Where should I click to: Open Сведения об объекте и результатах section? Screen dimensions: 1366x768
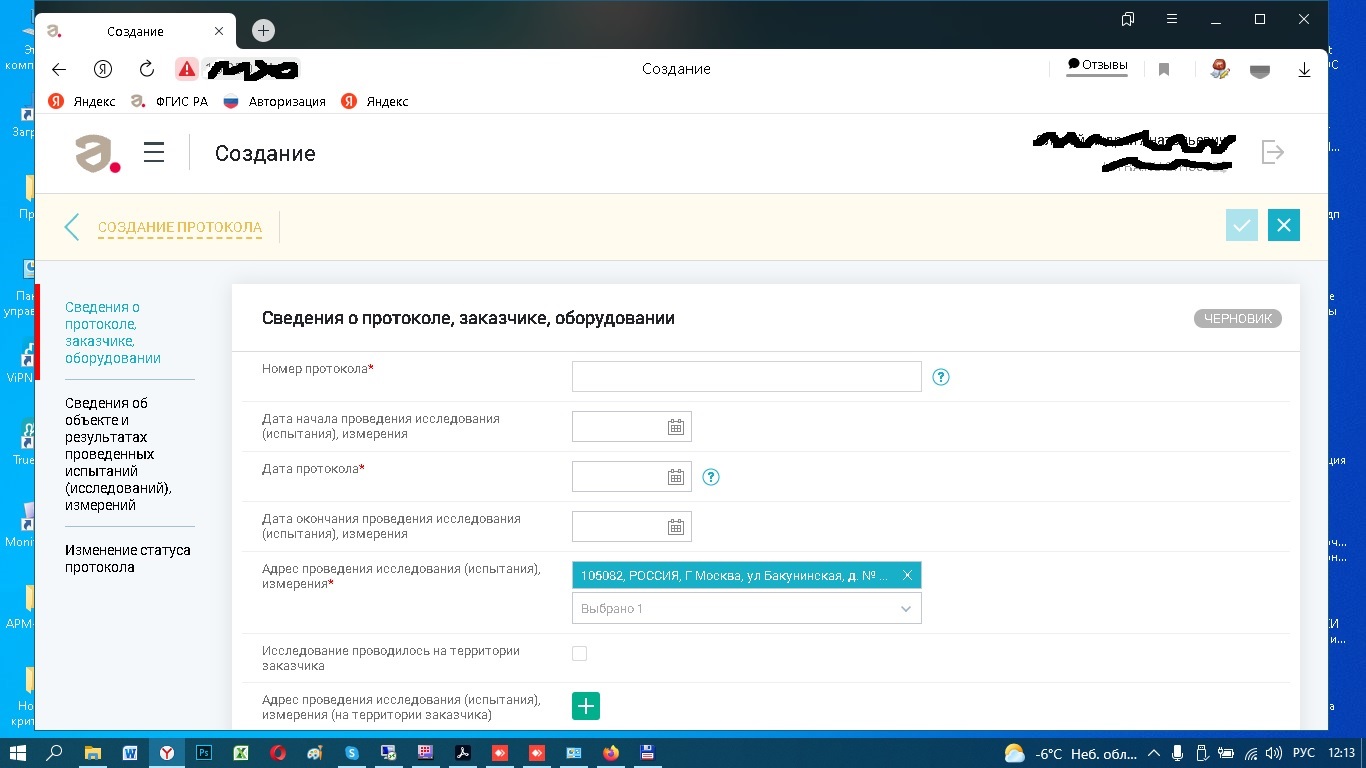tap(120, 454)
